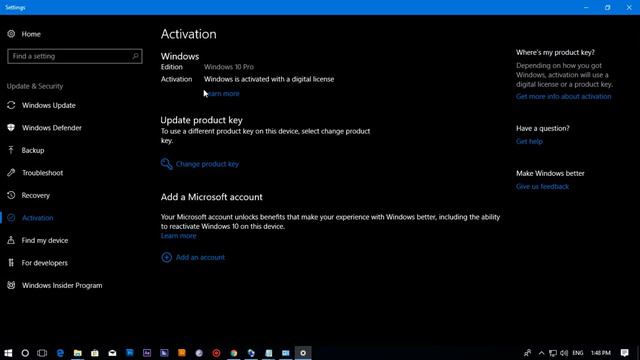This screenshot has height=360, width=640.
Task: Open File Explorer from taskbar
Action: (78, 353)
